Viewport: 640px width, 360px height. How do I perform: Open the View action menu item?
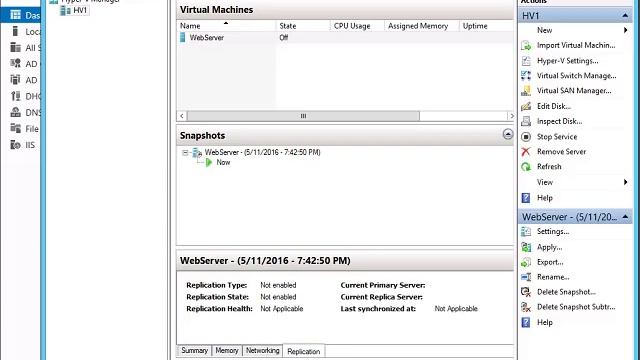coord(545,182)
